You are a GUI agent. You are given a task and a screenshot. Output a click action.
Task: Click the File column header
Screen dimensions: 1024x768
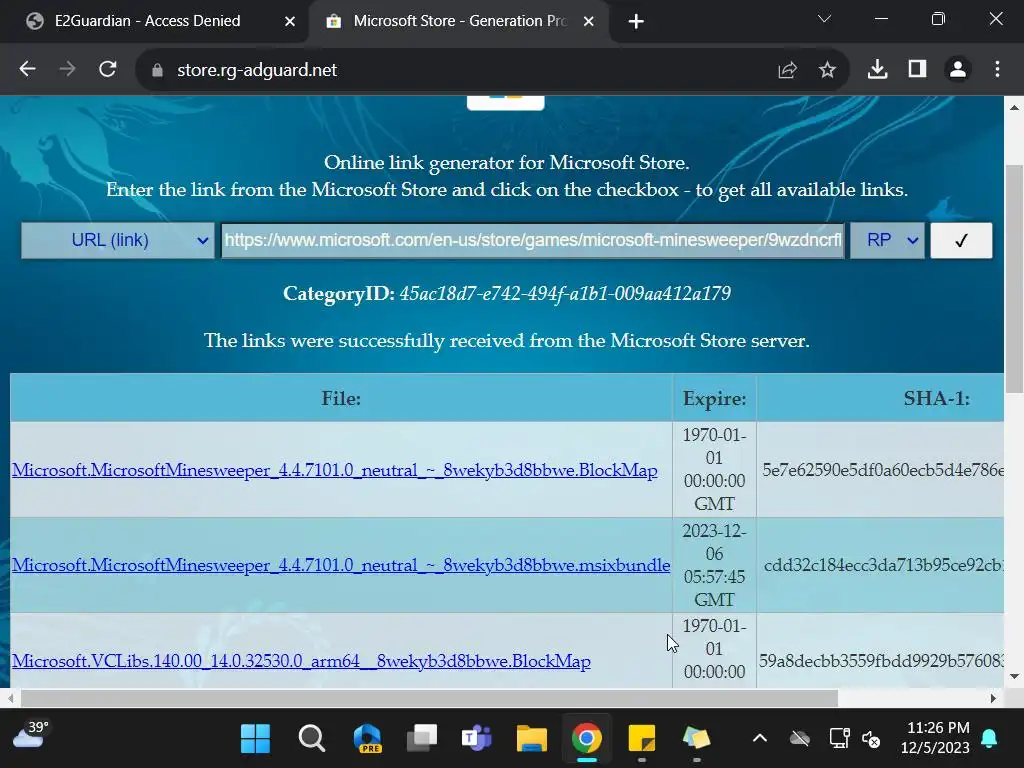(x=341, y=398)
